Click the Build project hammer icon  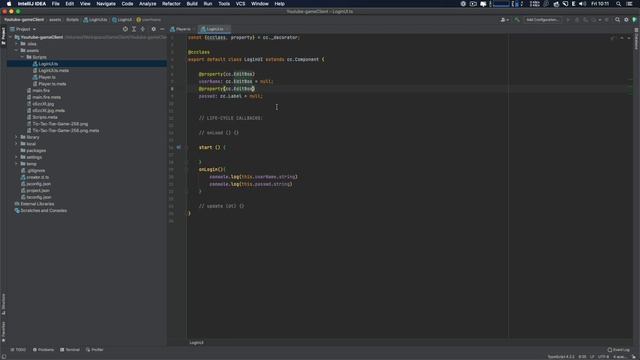(517, 20)
